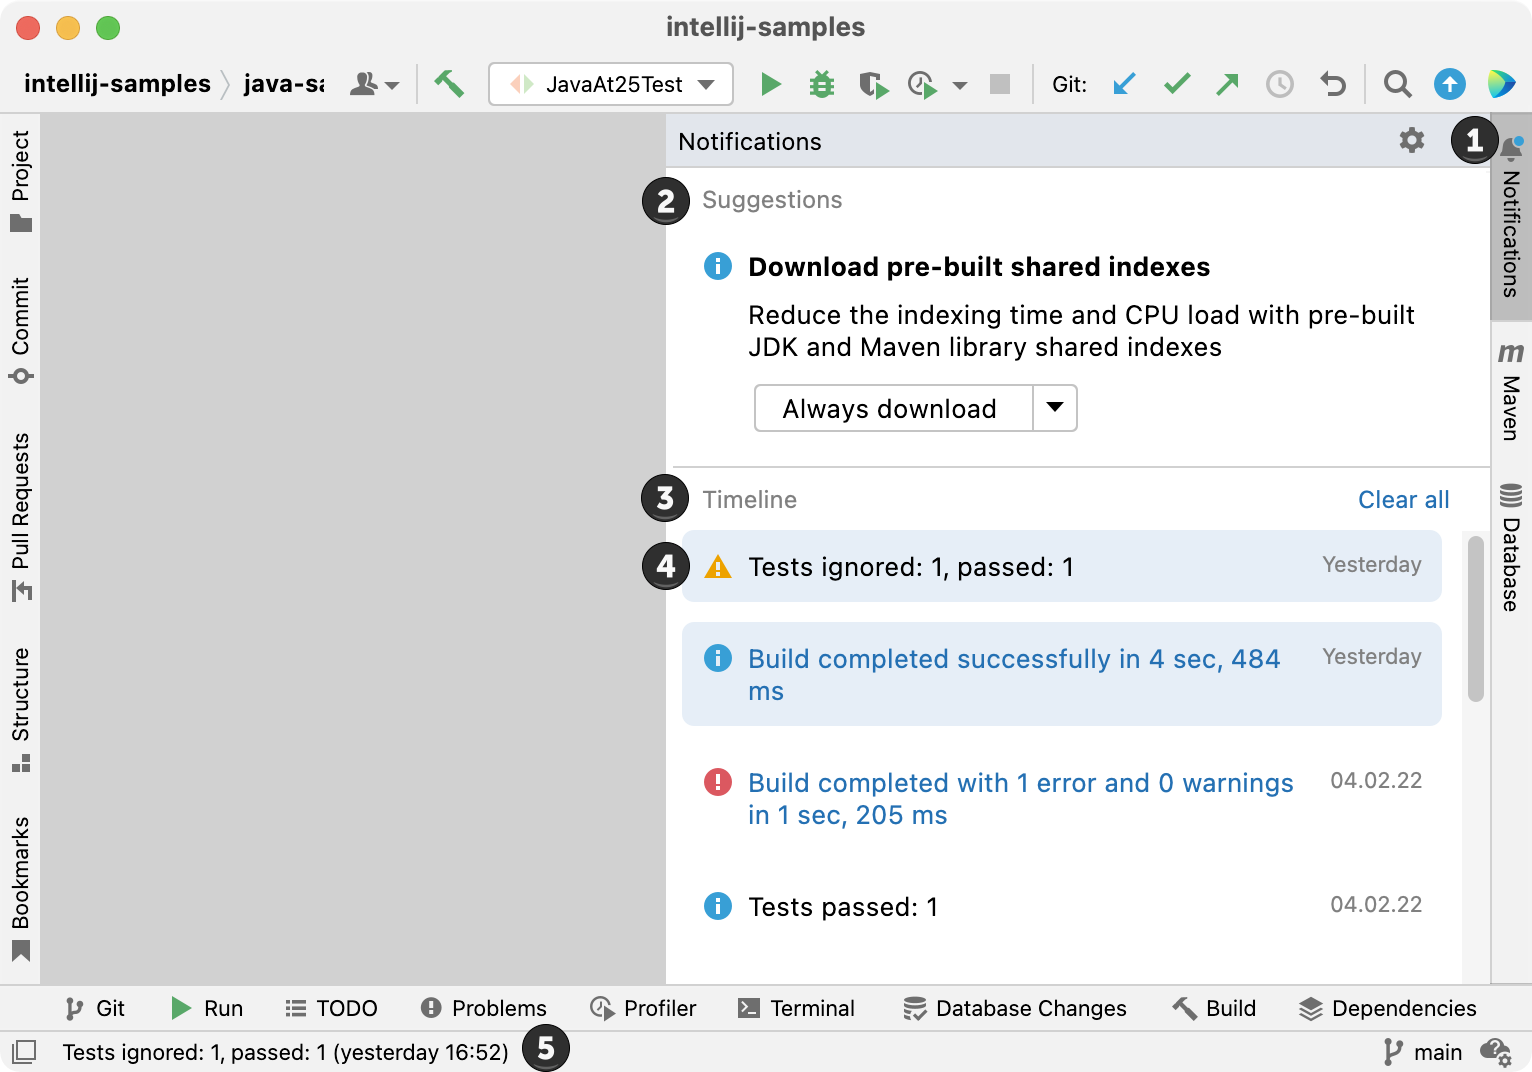Open the Dependencies tool window
Screen dimensions: 1532x1072
(1388, 1008)
